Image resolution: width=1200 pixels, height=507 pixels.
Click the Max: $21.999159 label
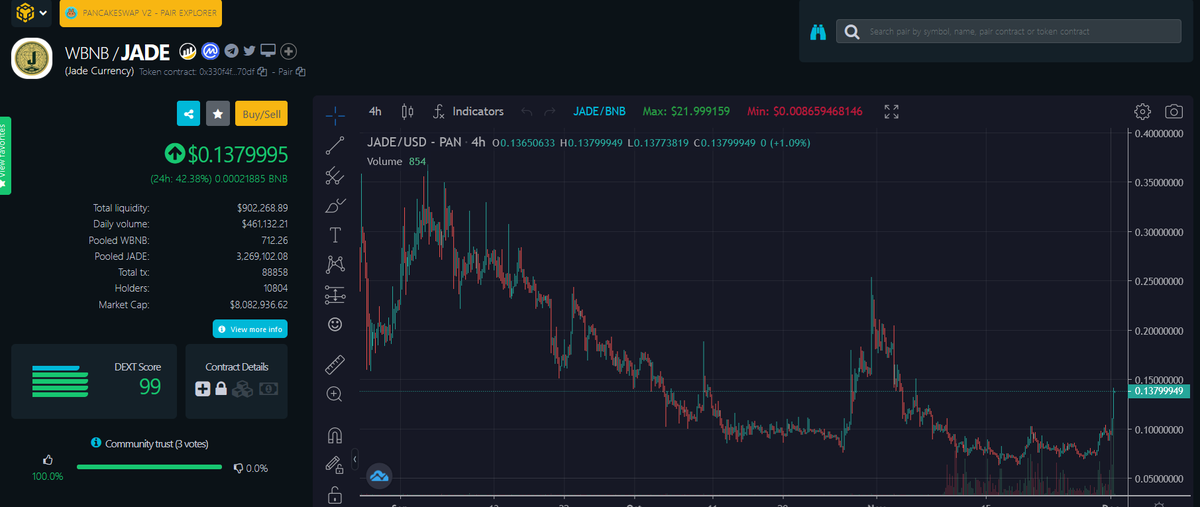pos(686,111)
